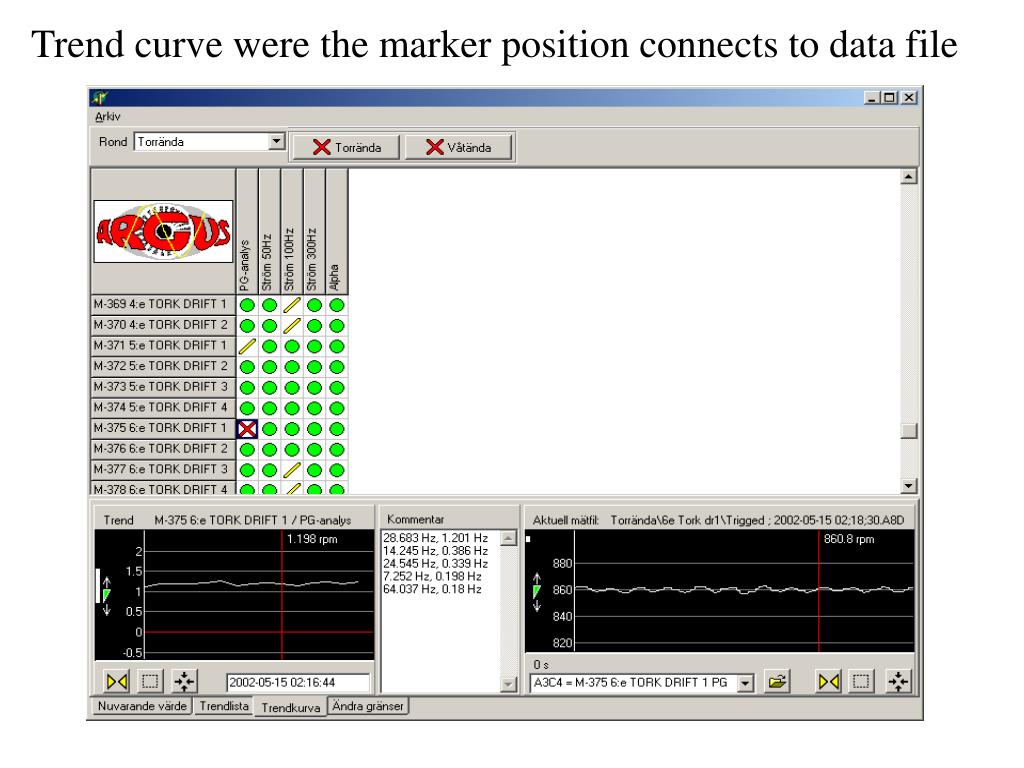Click the data file graph vertical scale arrows

point(537,592)
